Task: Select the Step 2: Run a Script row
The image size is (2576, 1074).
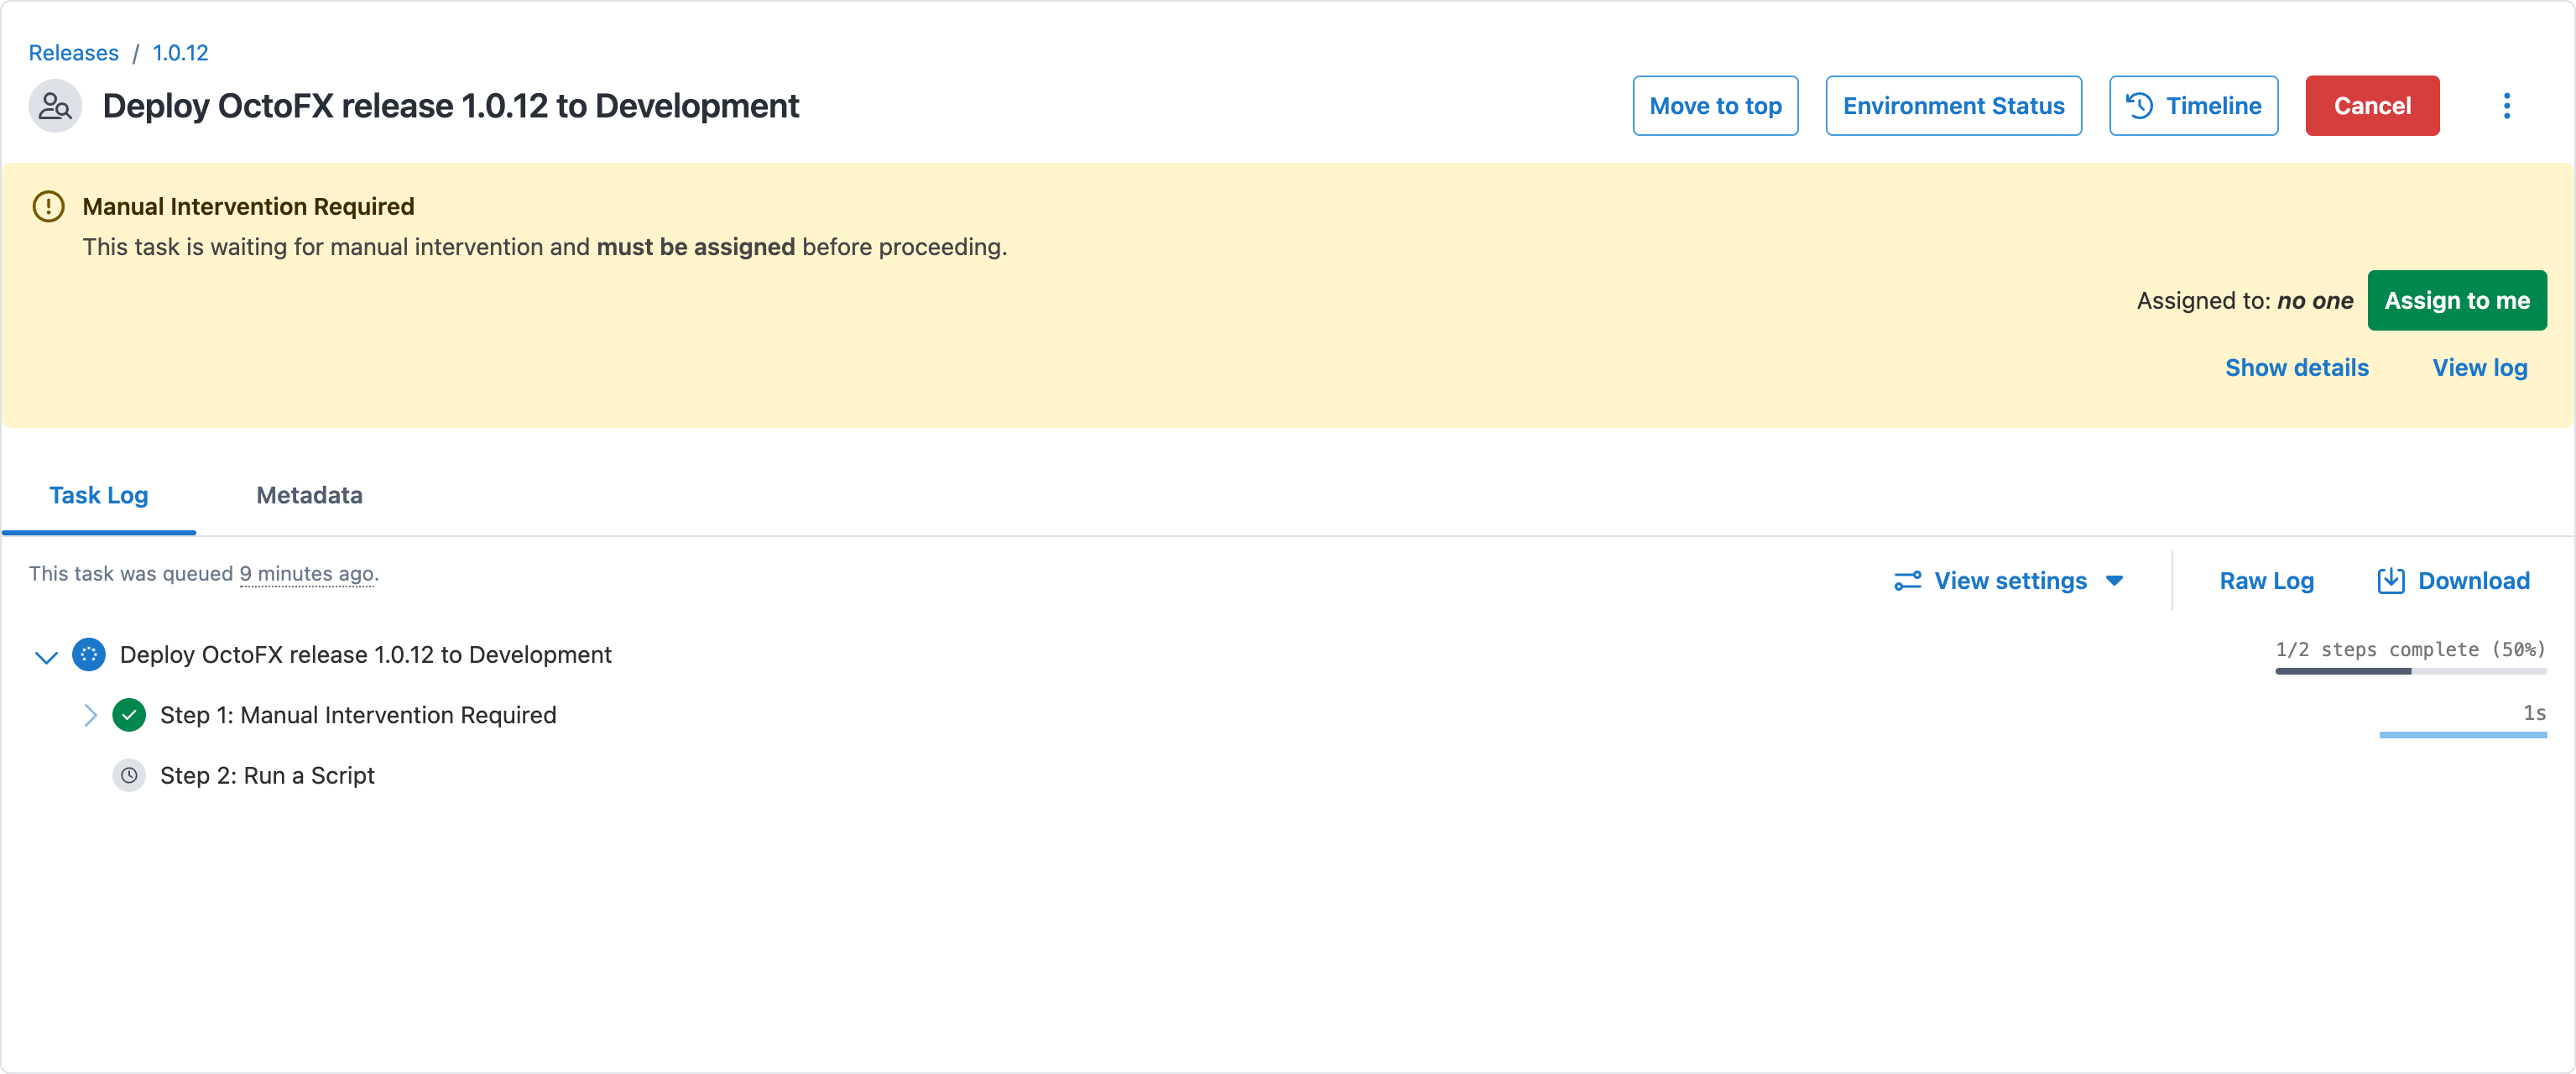Action: (266, 776)
